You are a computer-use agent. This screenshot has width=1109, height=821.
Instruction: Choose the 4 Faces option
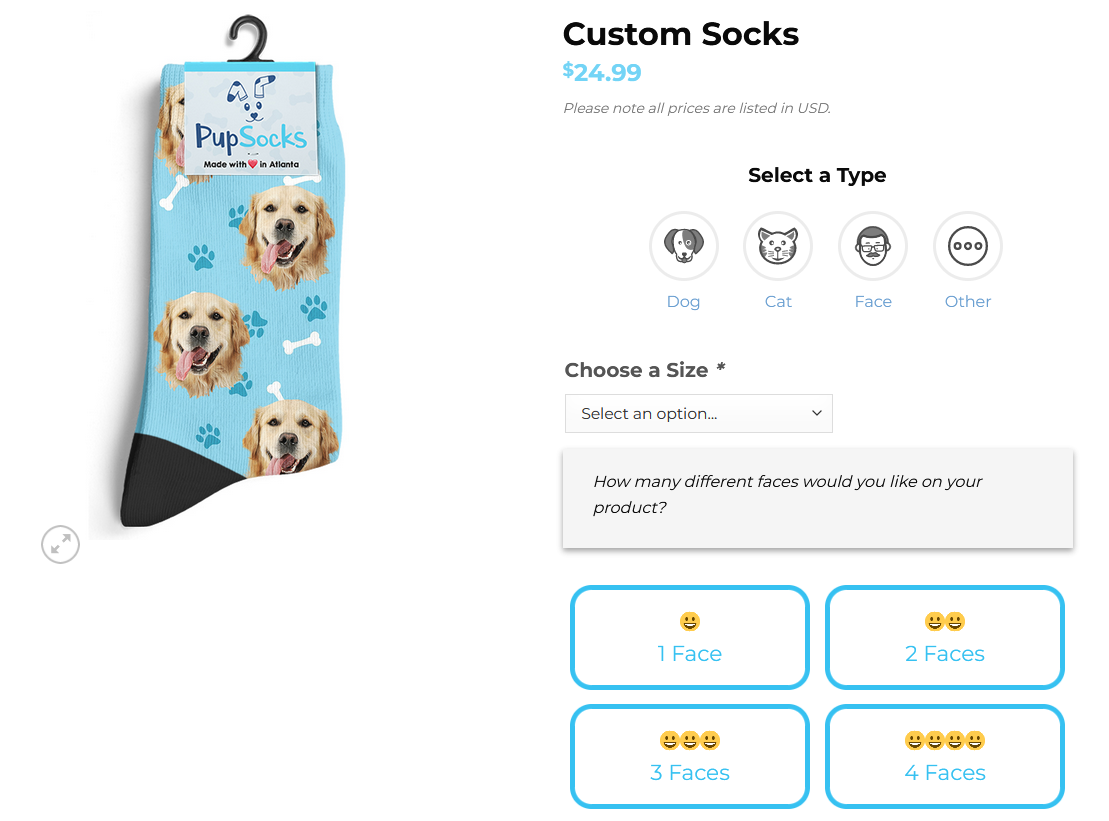pyautogui.click(x=945, y=756)
